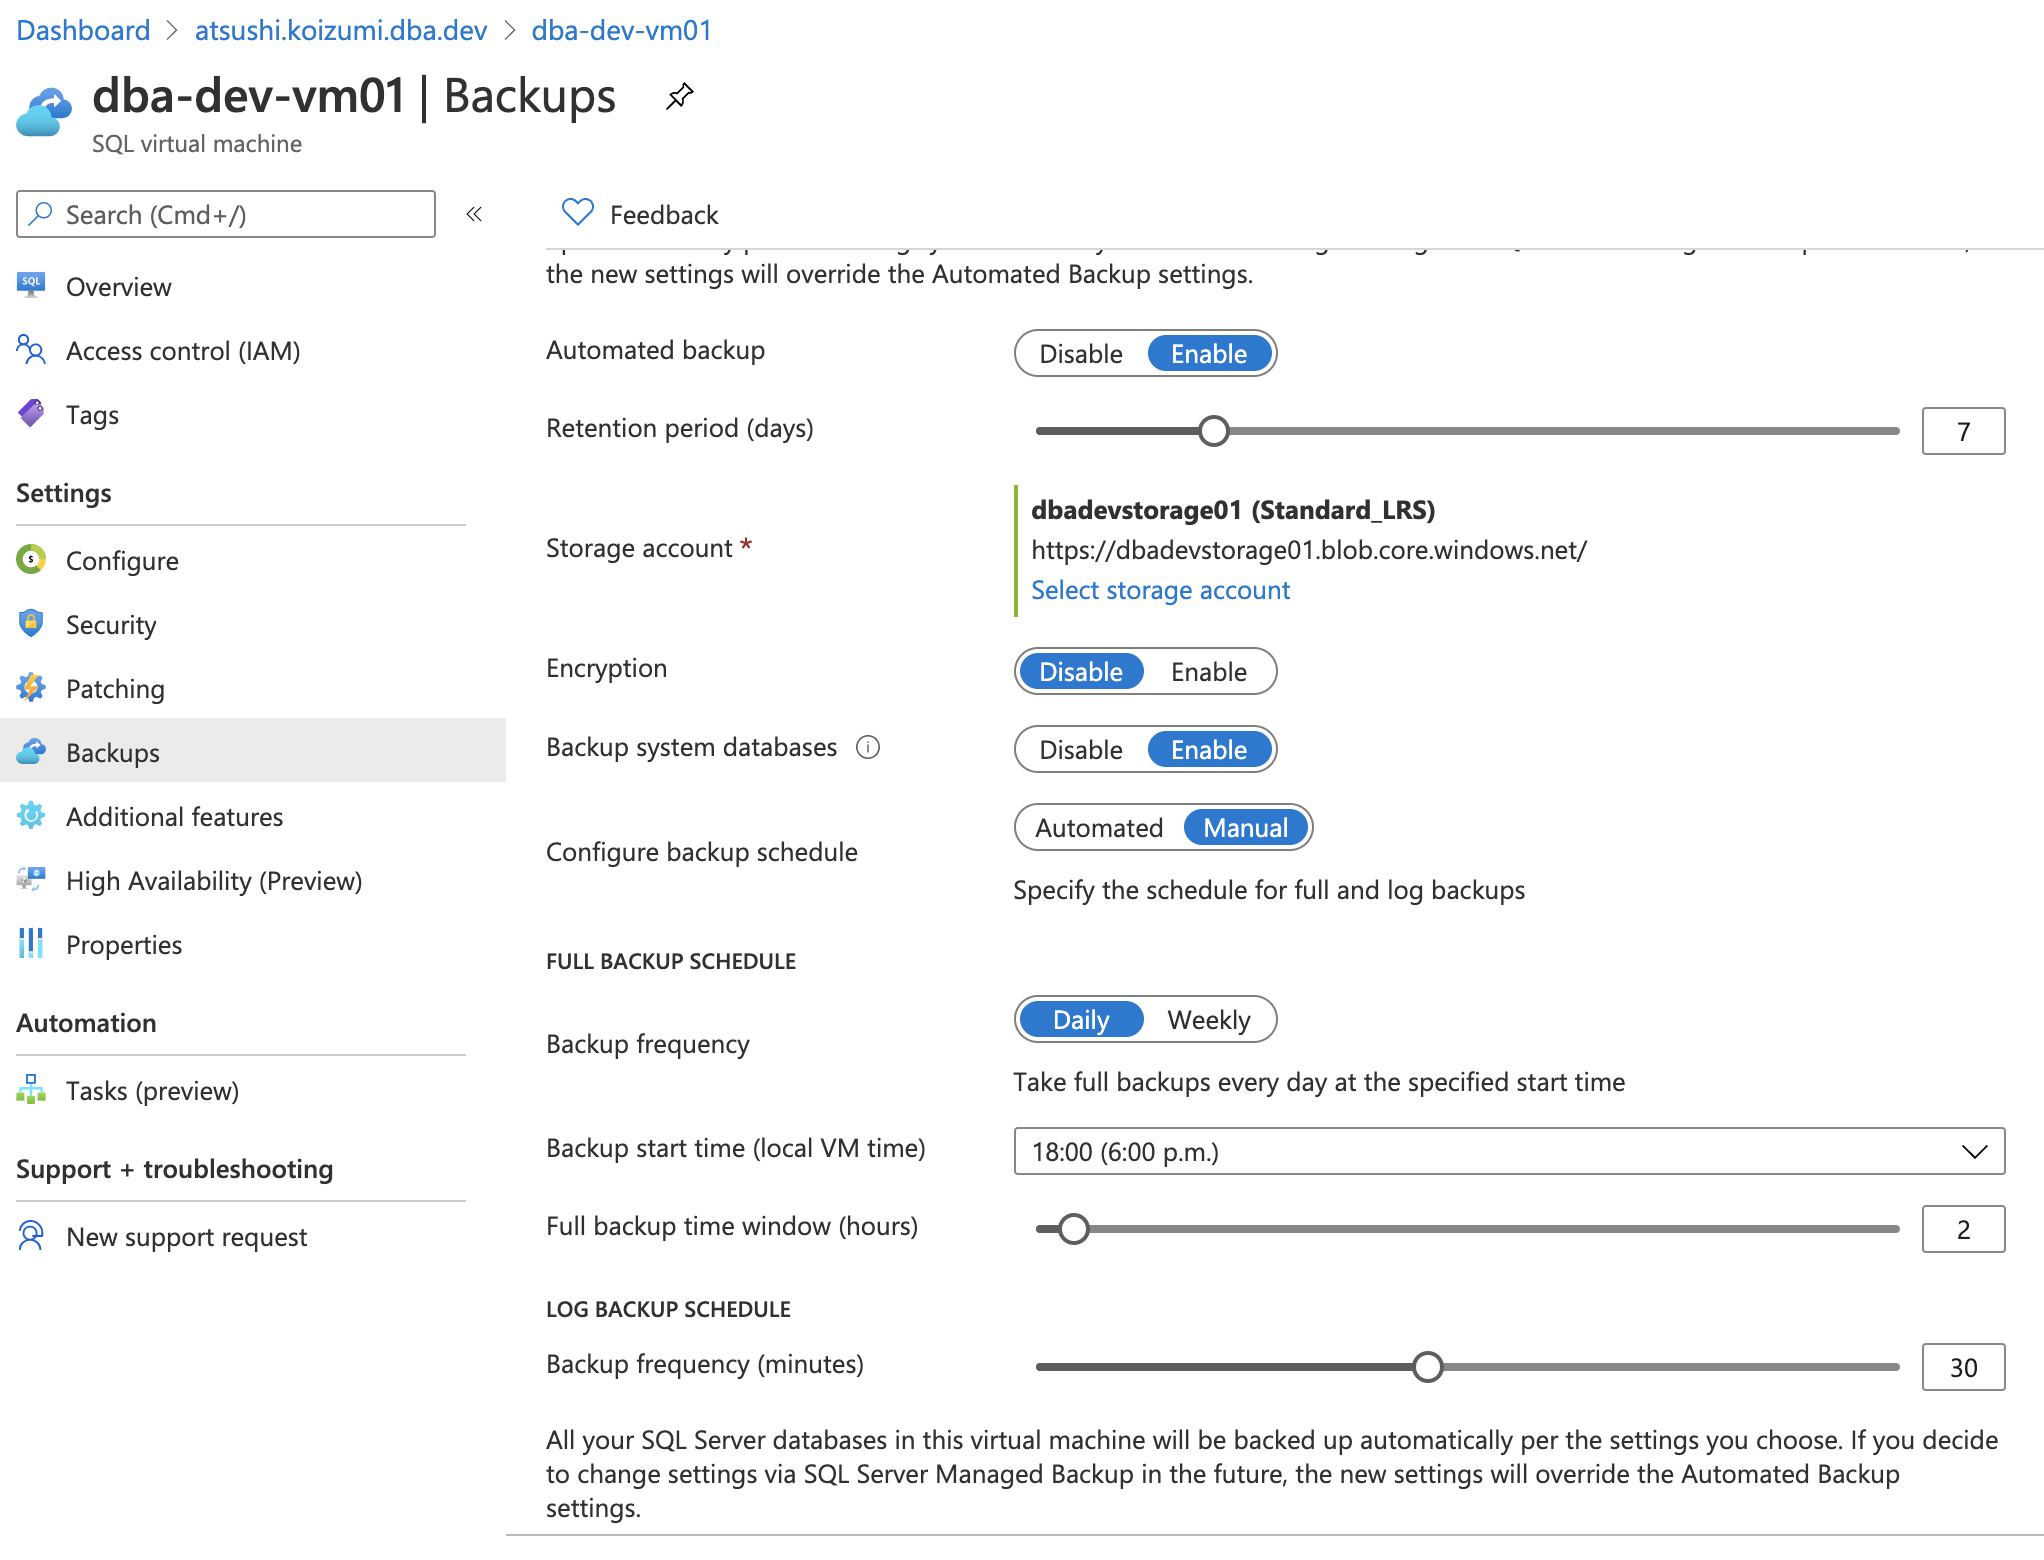Screen dimensions: 2044x1560
Task: Pin the blade with the pushpin icon
Action: click(679, 97)
